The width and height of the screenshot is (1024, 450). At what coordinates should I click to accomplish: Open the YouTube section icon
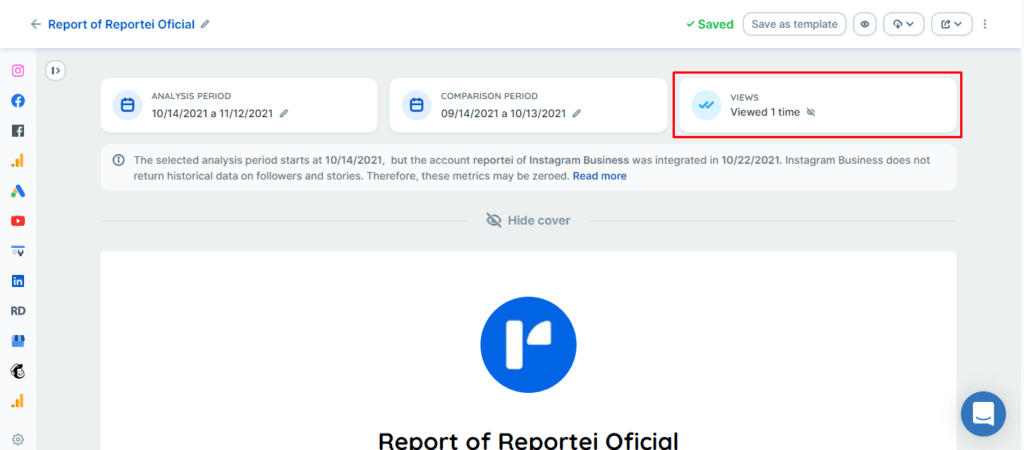click(18, 221)
